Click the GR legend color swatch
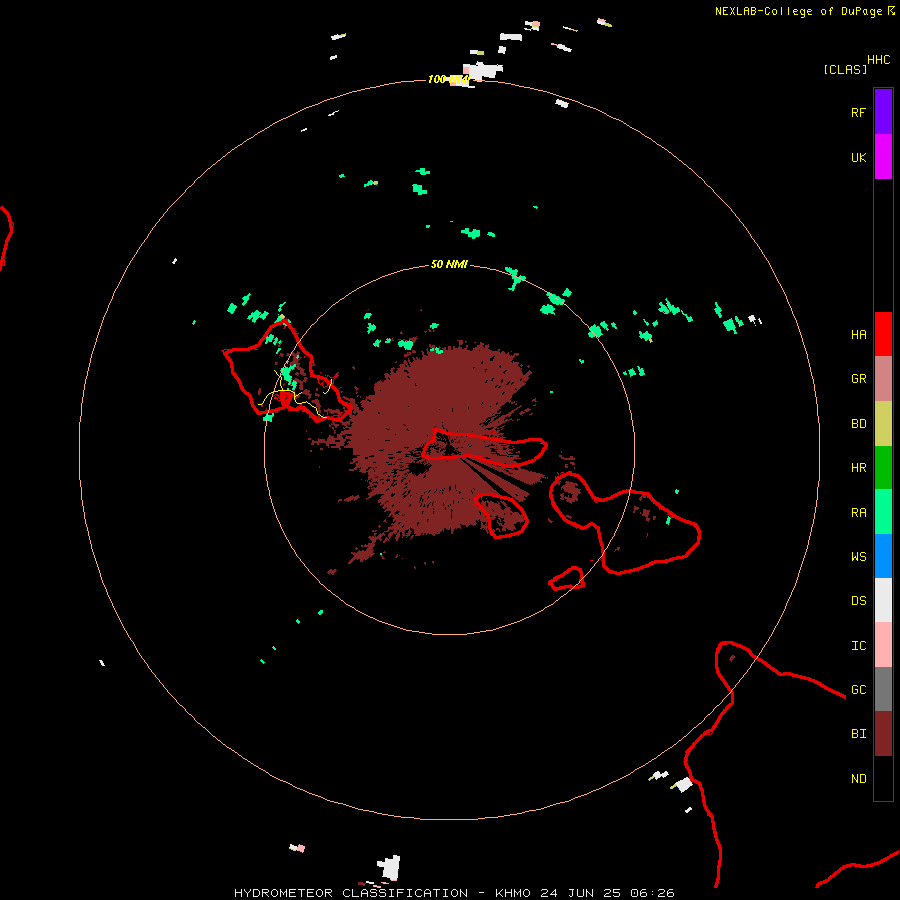 point(883,379)
